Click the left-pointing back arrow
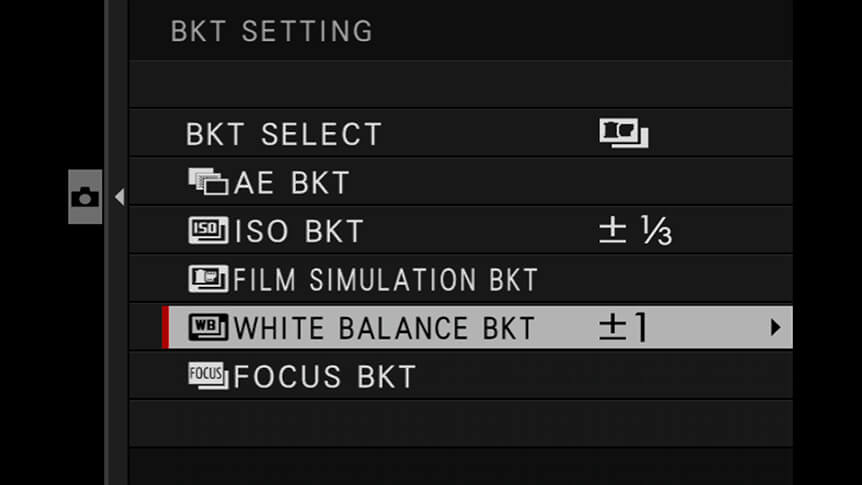Viewport: 862px width, 485px height. coord(119,197)
